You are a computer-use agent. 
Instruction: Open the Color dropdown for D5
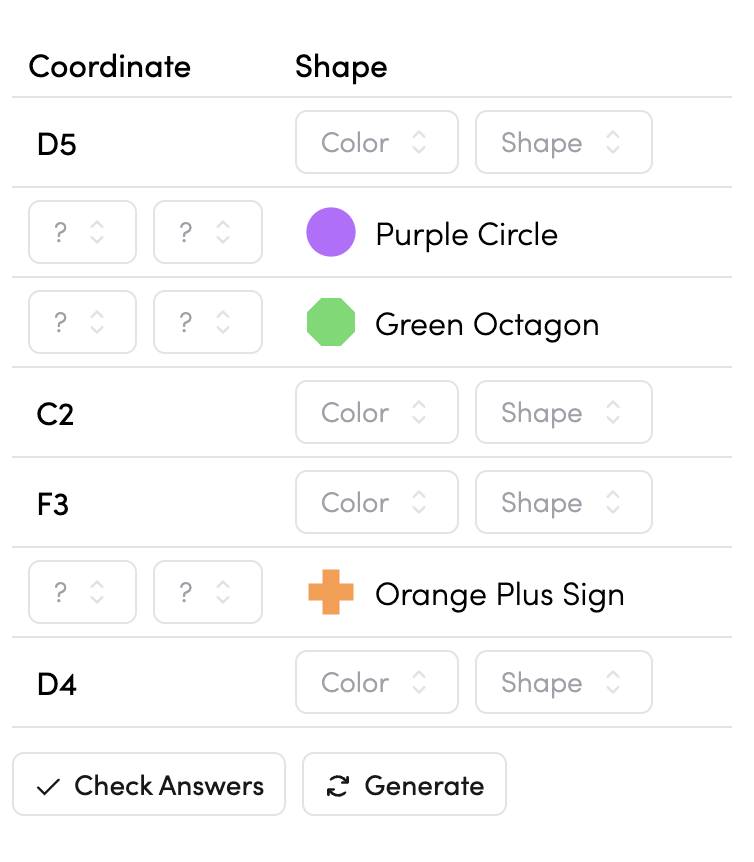[x=376, y=143]
